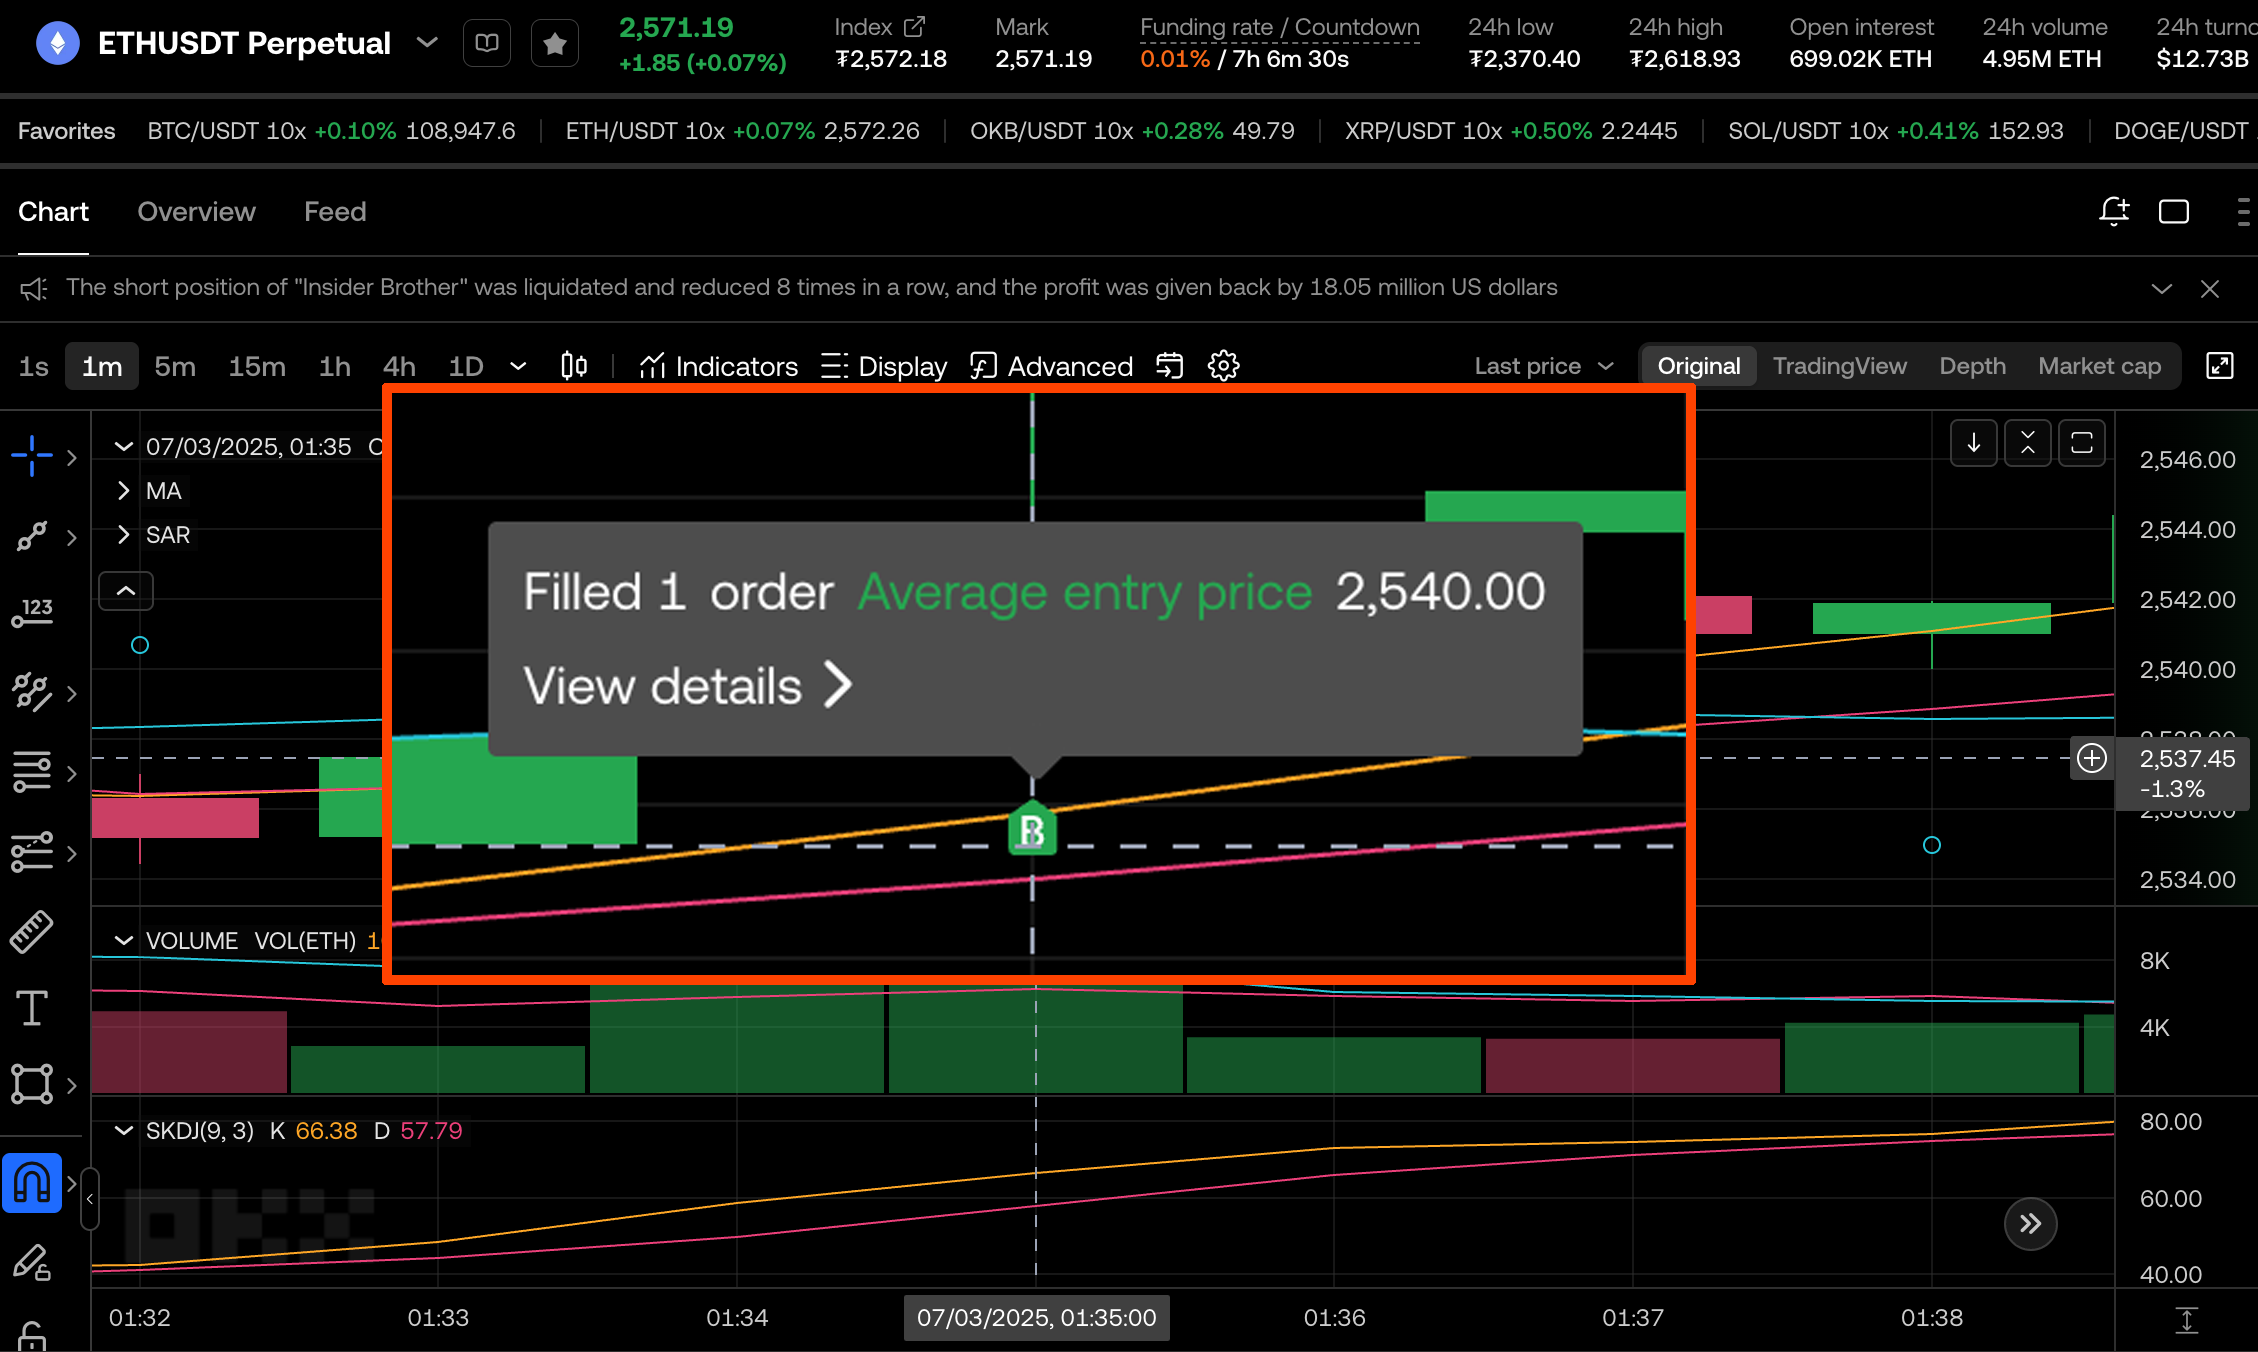The width and height of the screenshot is (2258, 1352).
Task: Switch to TradingView chart mode
Action: point(1839,366)
